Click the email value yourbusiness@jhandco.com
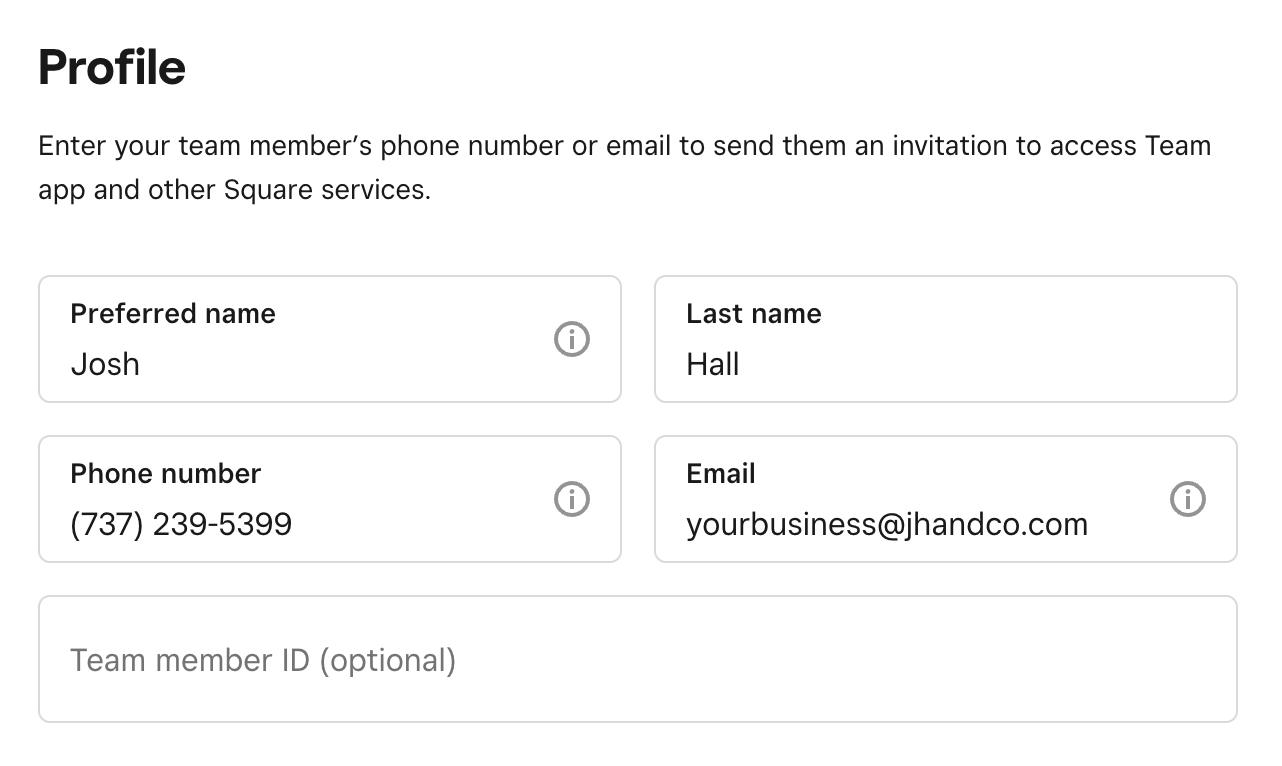1282x766 pixels. (x=887, y=524)
